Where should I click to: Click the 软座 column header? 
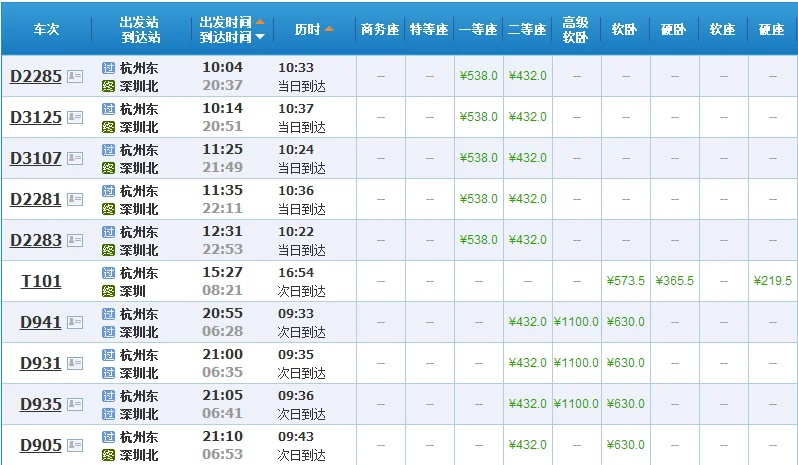(x=722, y=30)
